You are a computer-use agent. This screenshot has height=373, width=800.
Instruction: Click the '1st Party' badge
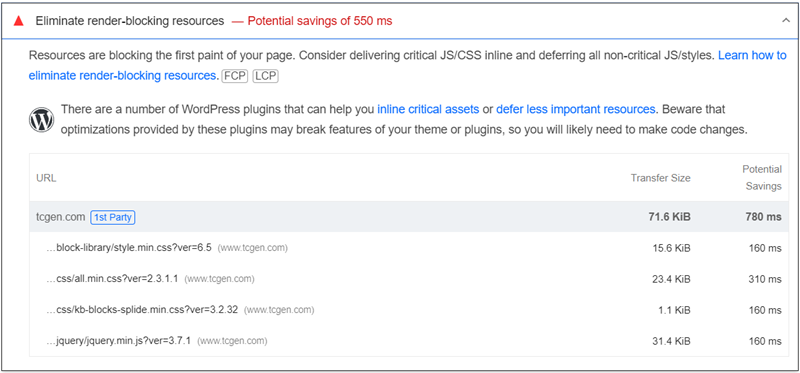click(x=113, y=217)
